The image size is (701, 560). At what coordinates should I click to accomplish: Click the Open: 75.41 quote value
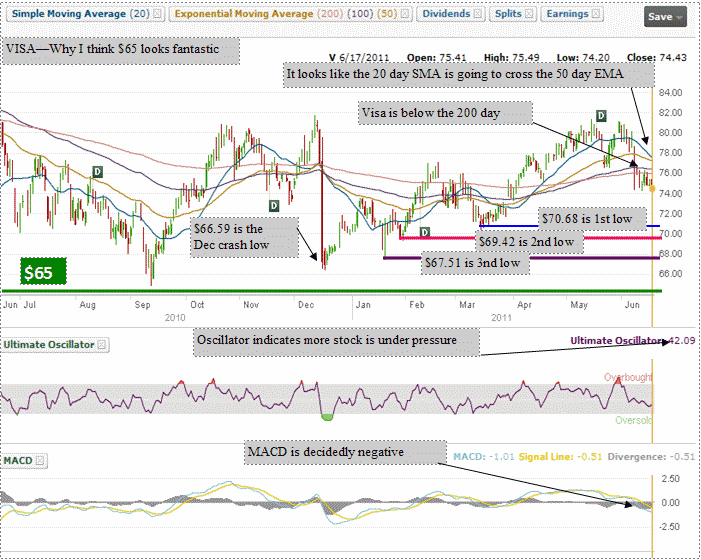tap(436, 58)
